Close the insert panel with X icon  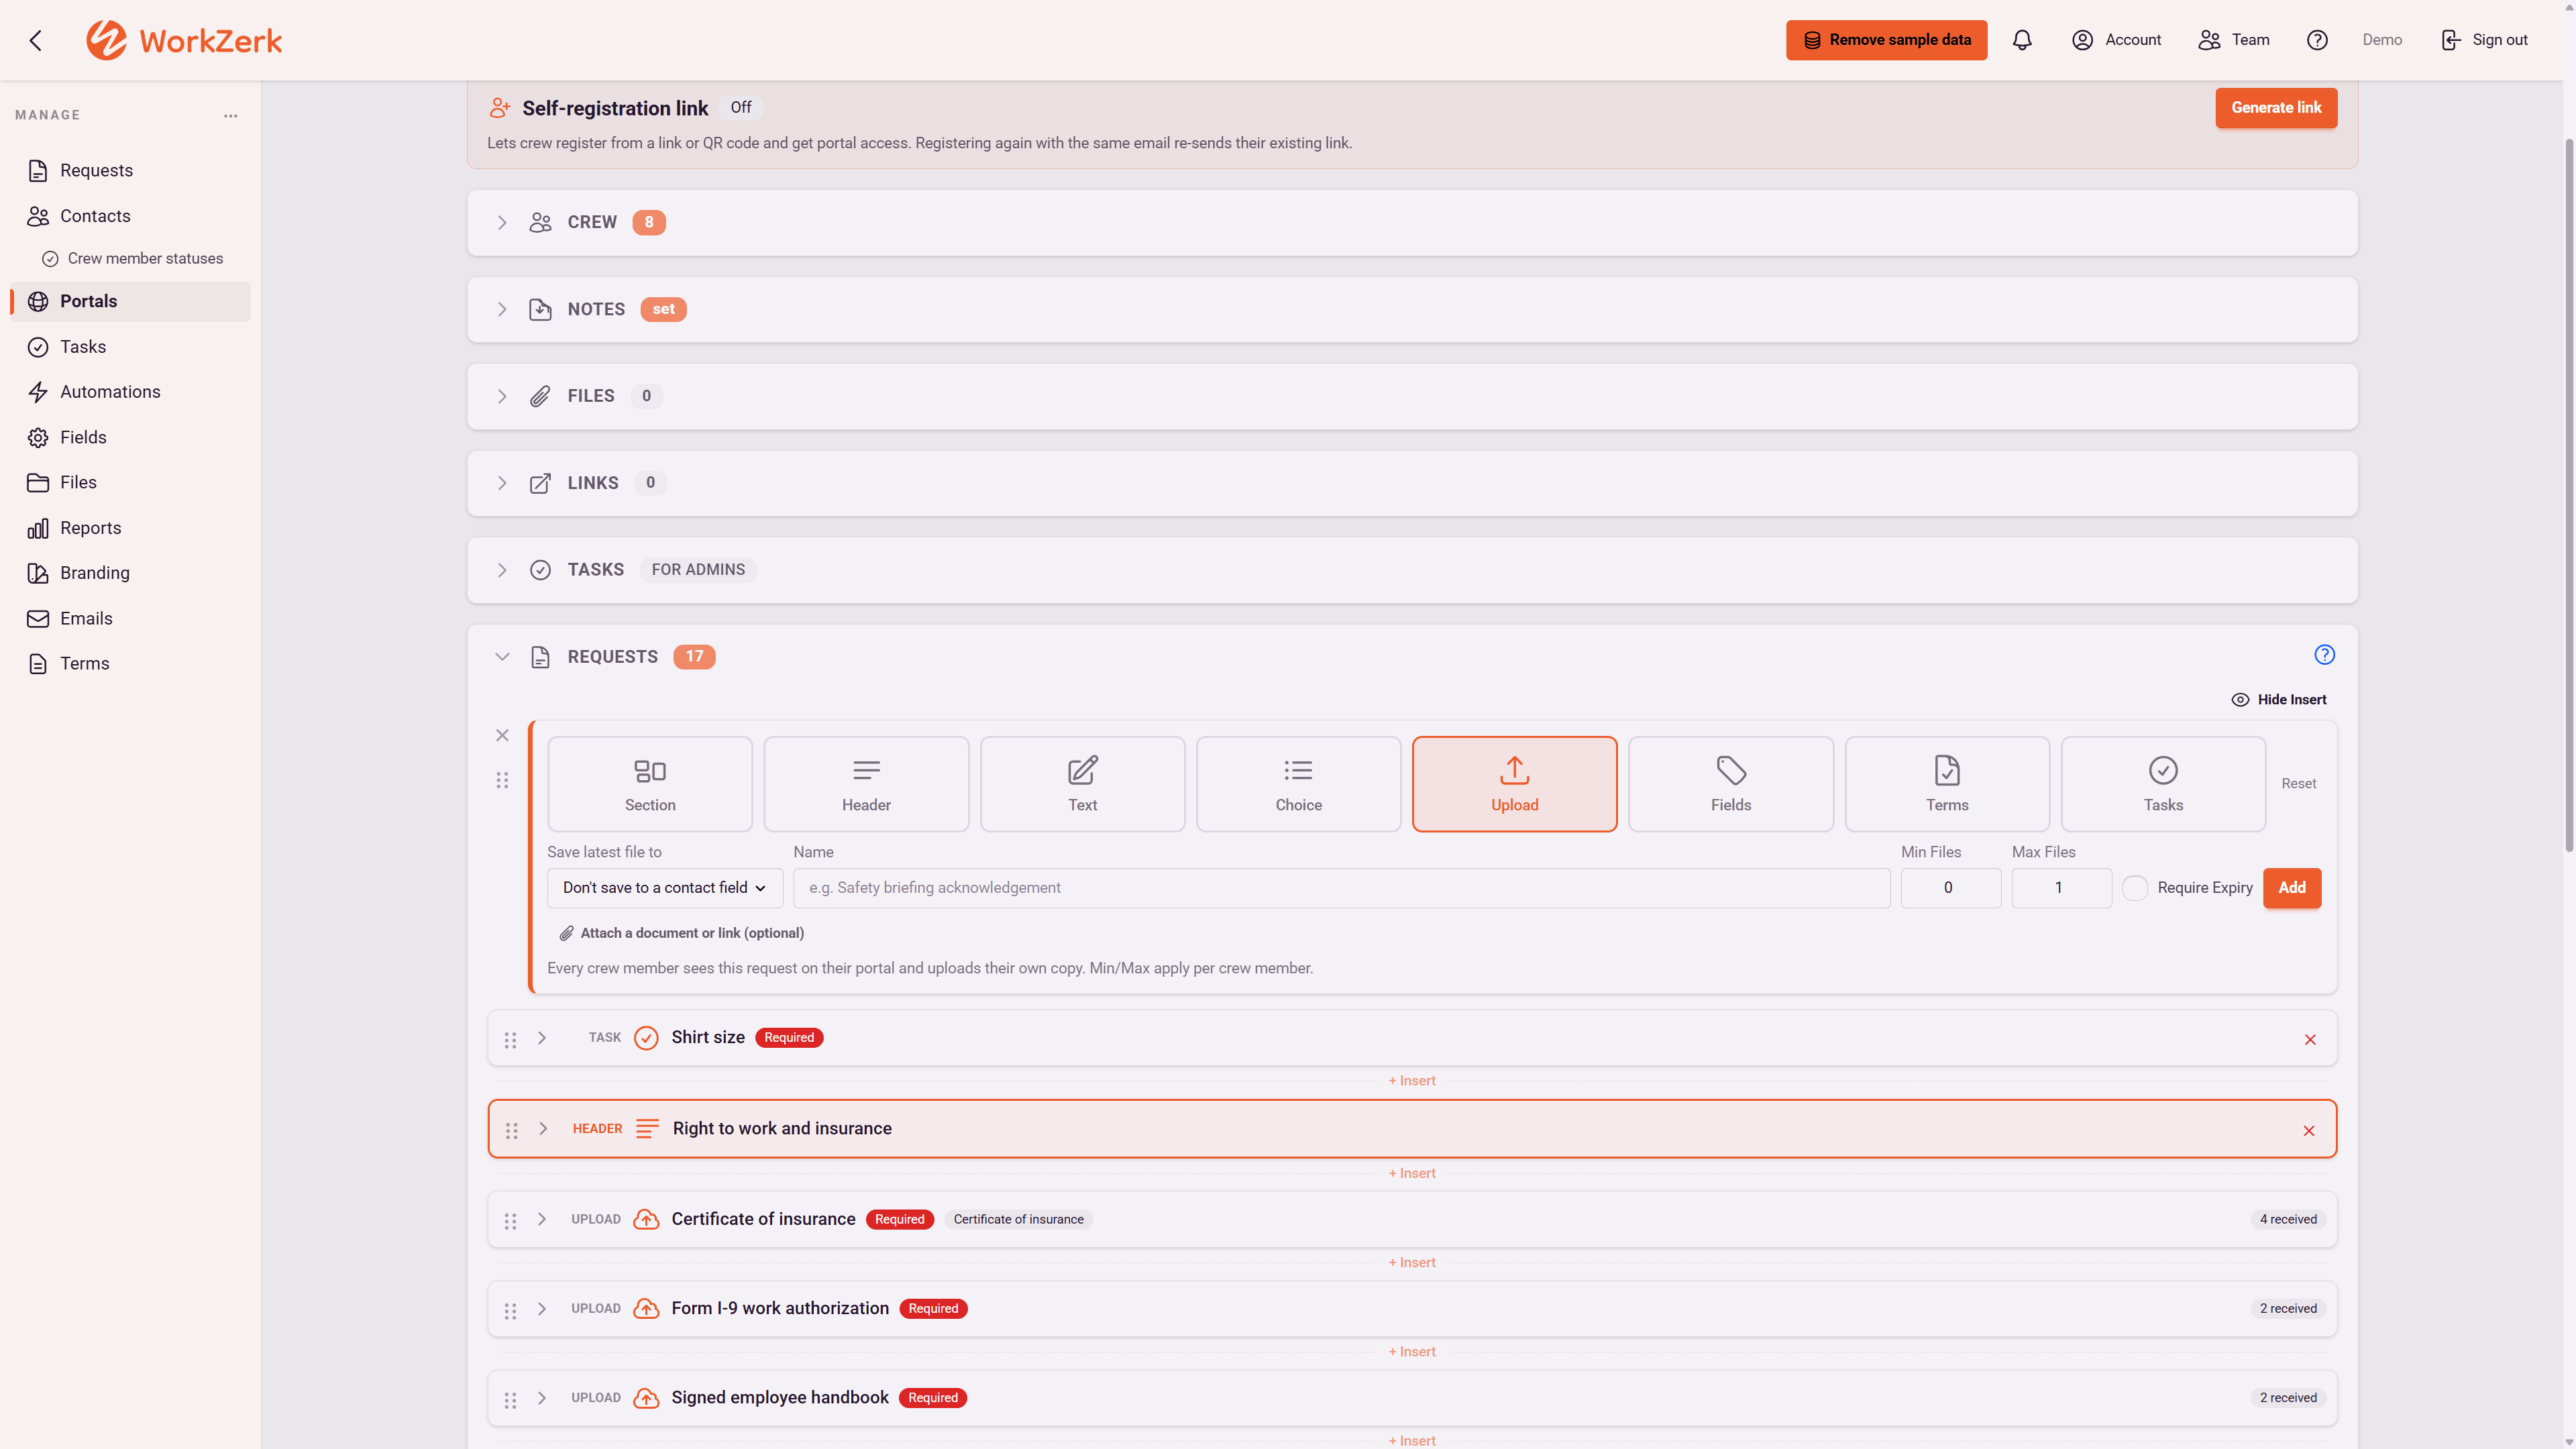[x=502, y=735]
